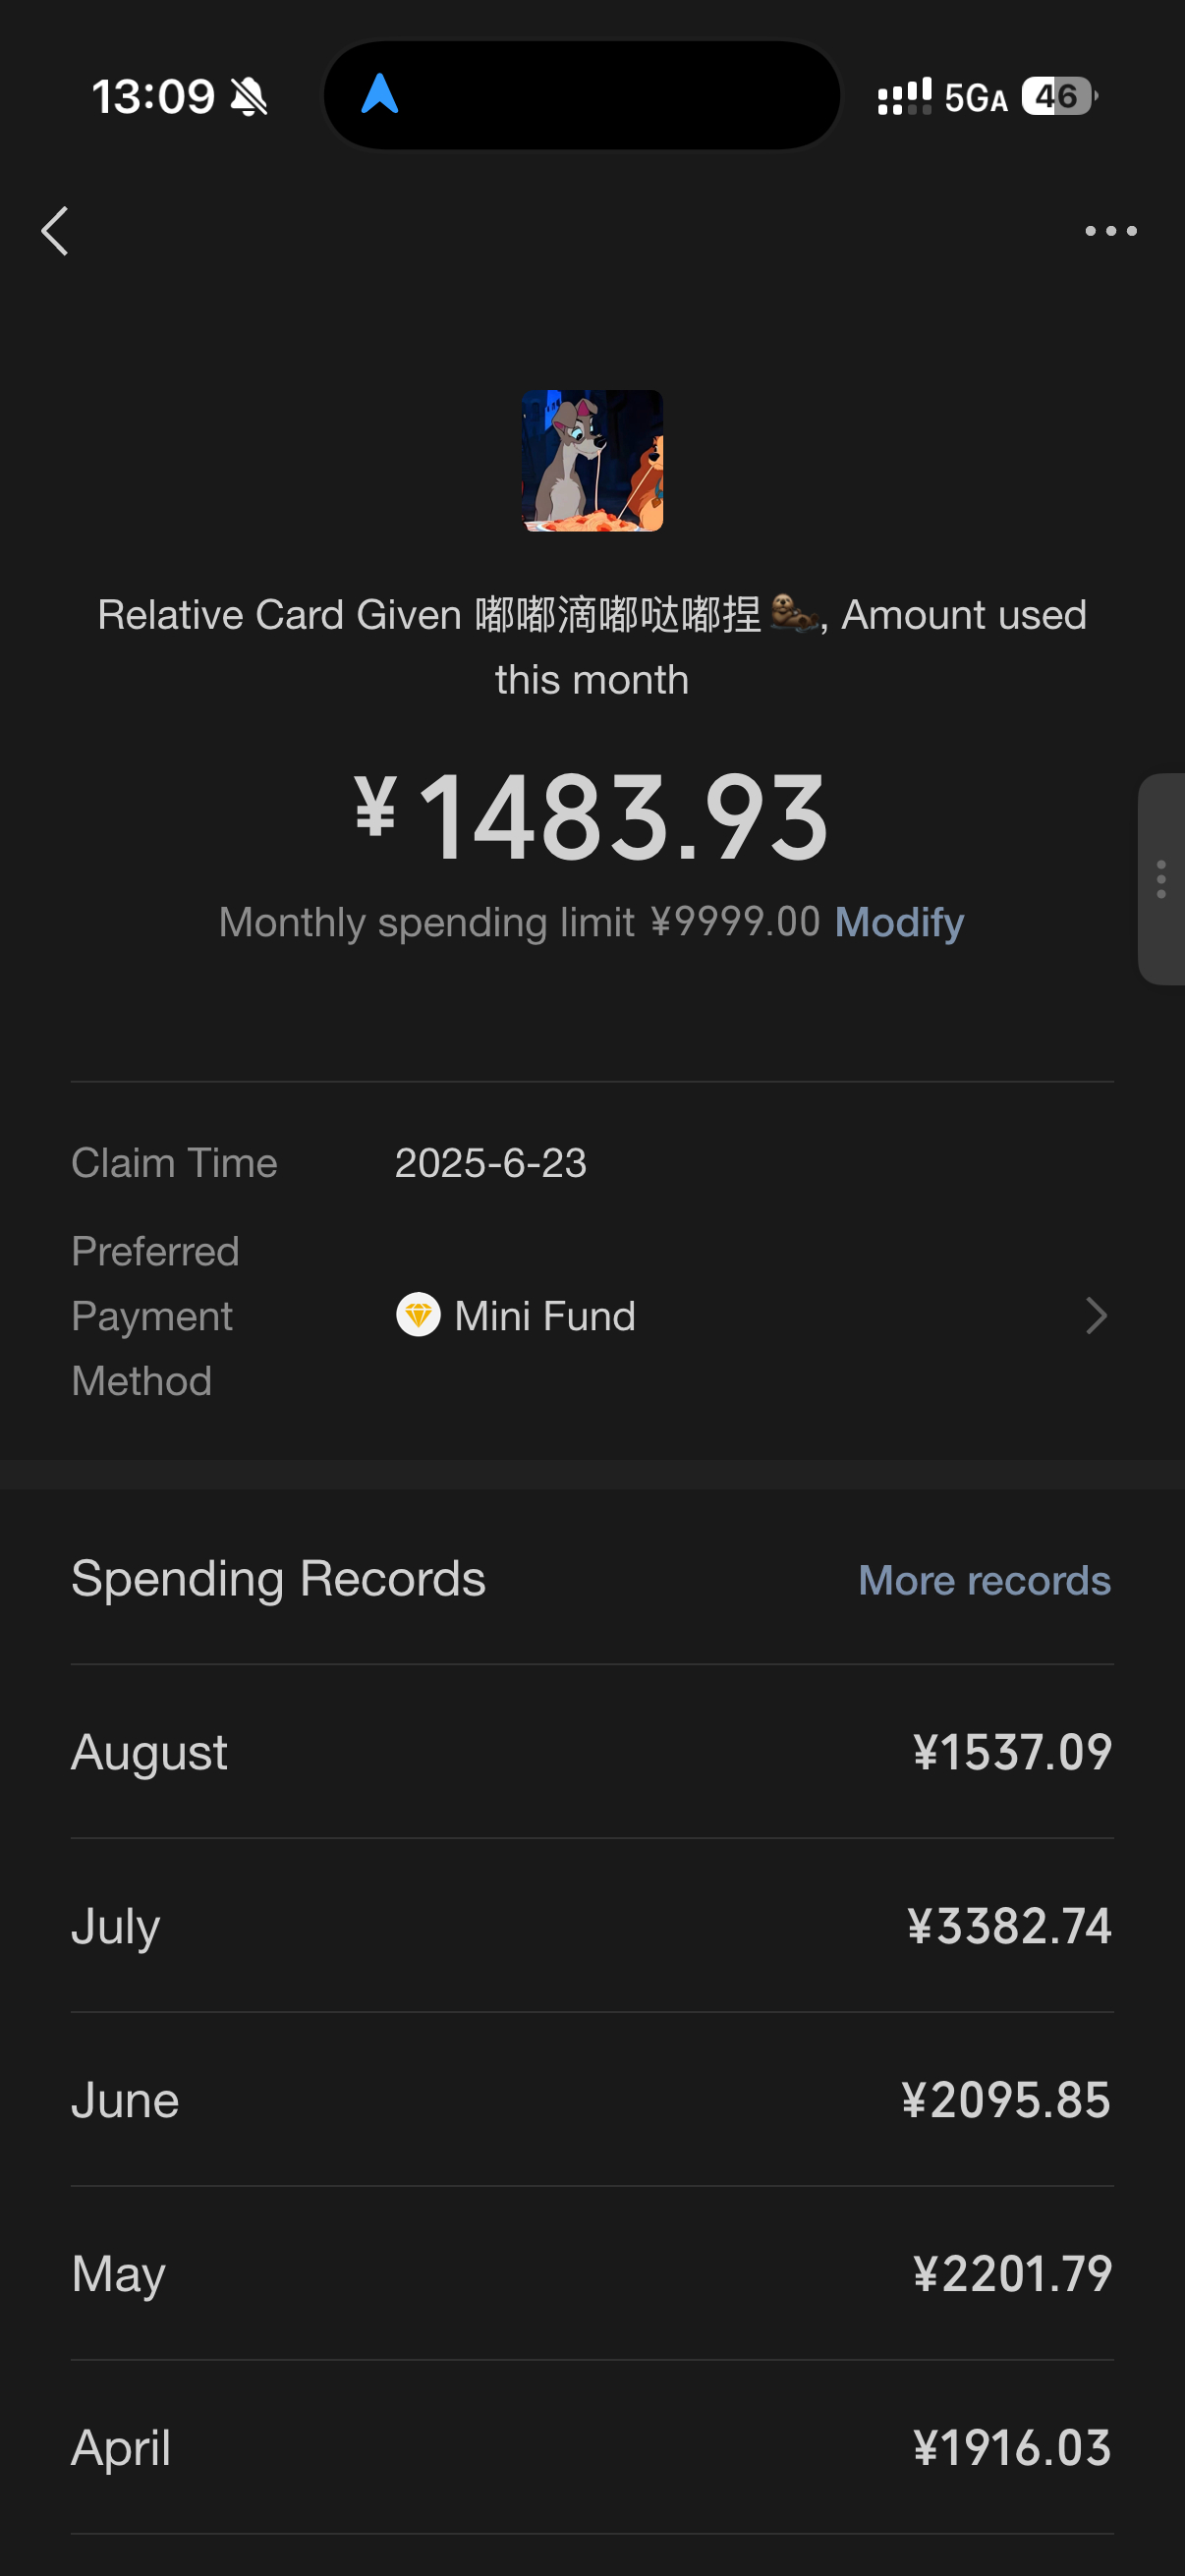
Task: Select Mini Fund payment method row
Action: 592,1316
